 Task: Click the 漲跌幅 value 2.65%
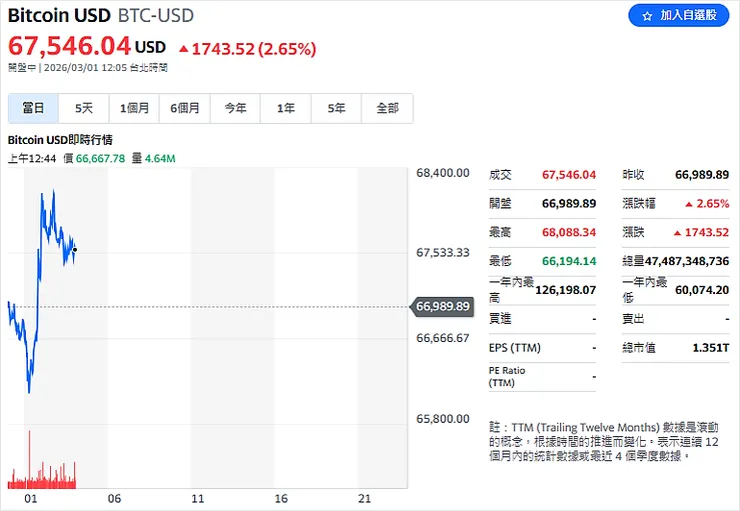pos(713,204)
